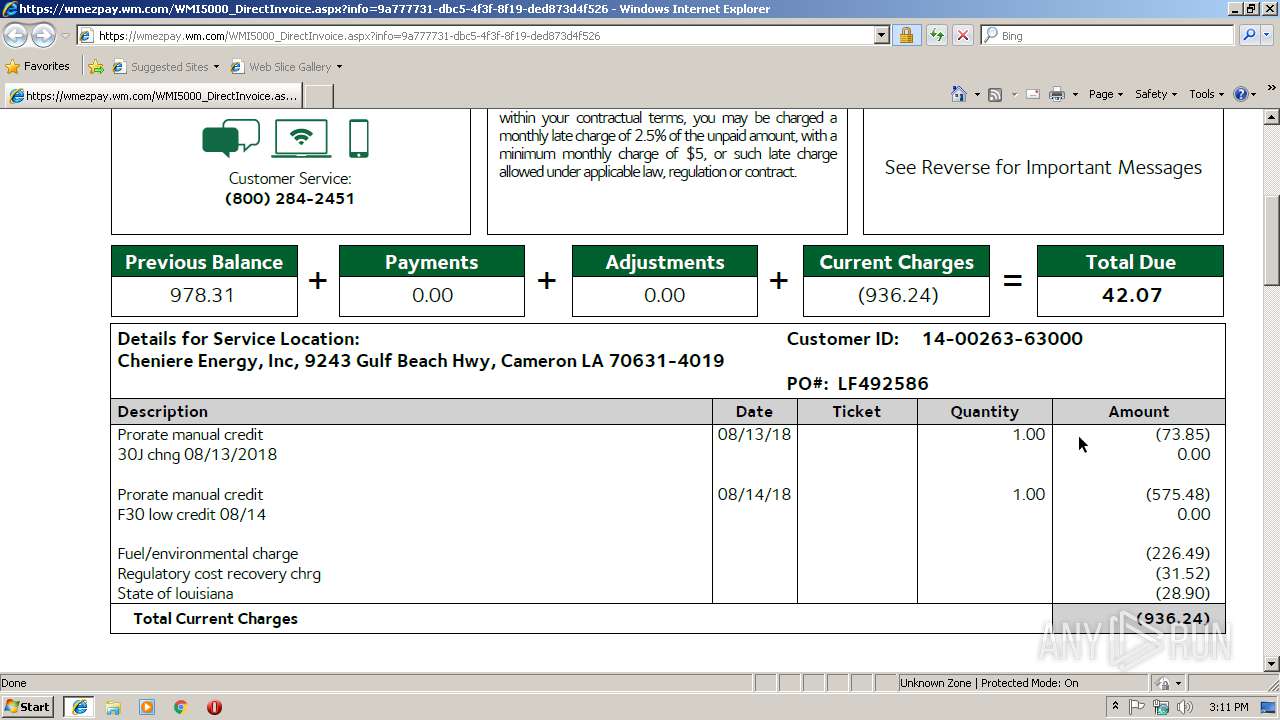Open the volume speaker tray icon
This screenshot has width=1280, height=720.
point(1186,707)
